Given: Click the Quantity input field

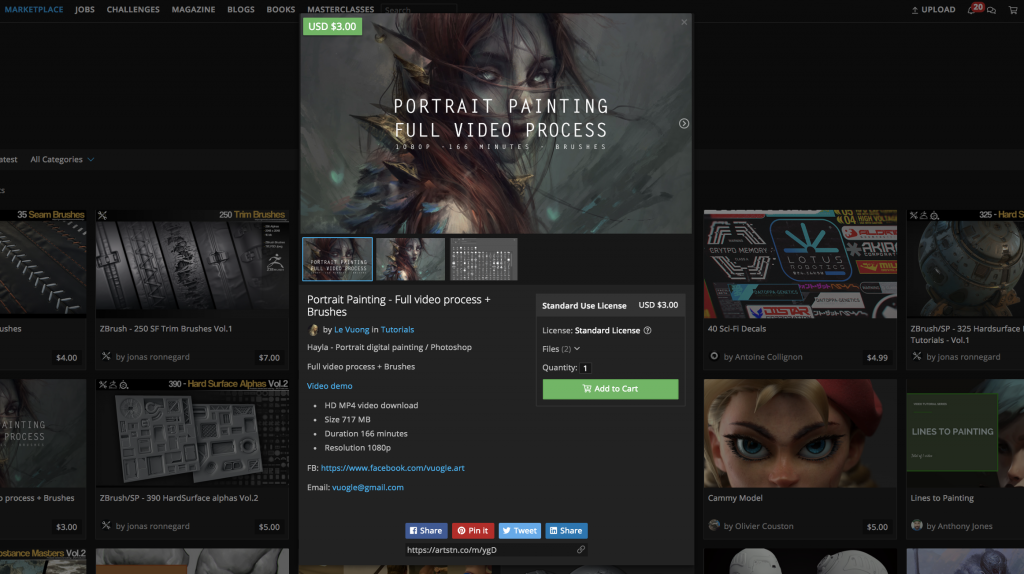Looking at the screenshot, I should [x=585, y=368].
